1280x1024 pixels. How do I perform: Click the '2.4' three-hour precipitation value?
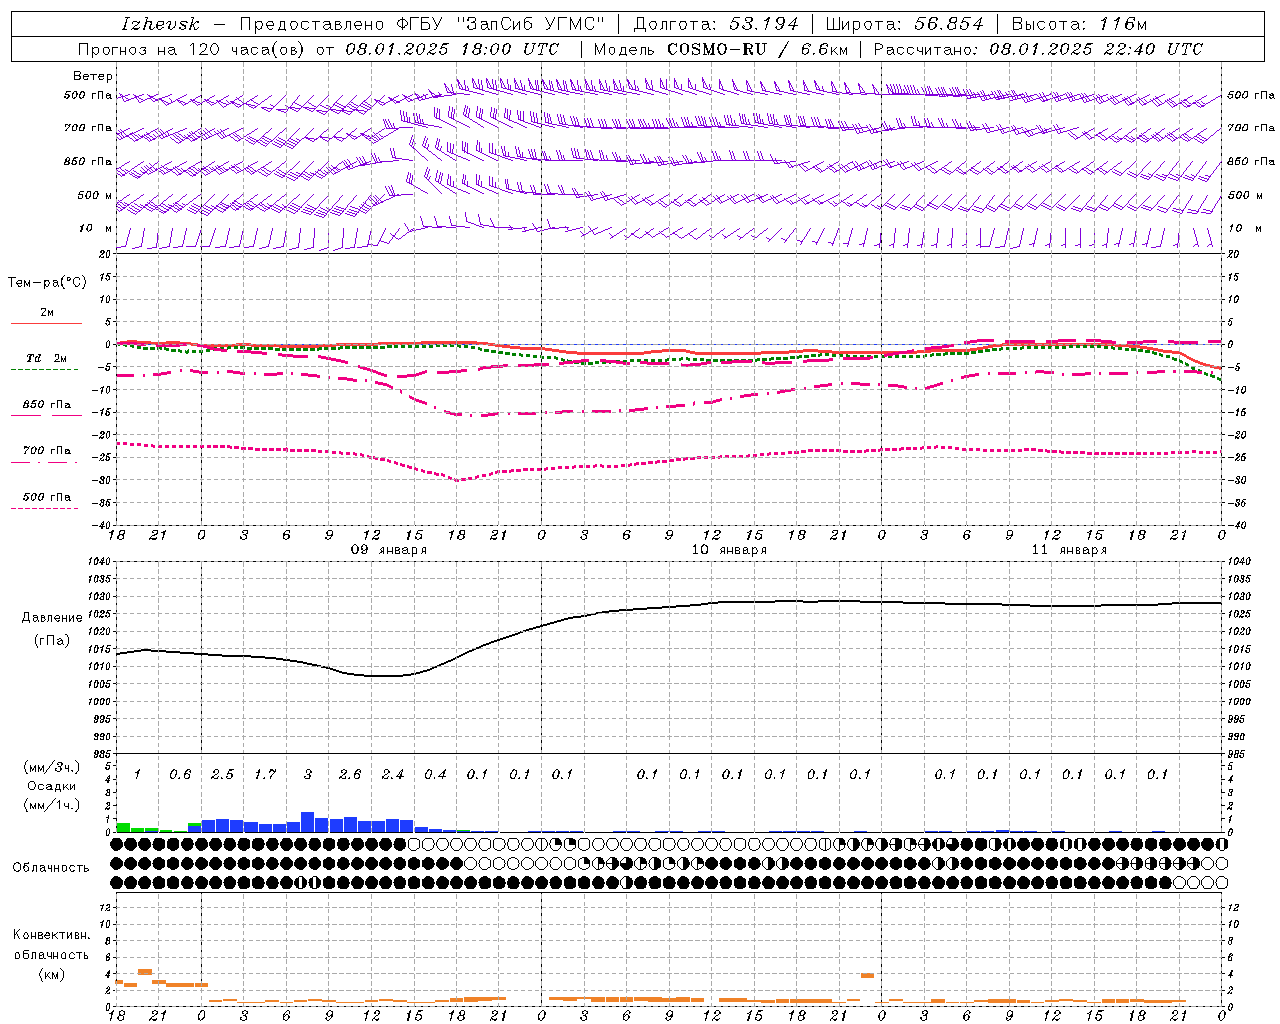point(393,774)
